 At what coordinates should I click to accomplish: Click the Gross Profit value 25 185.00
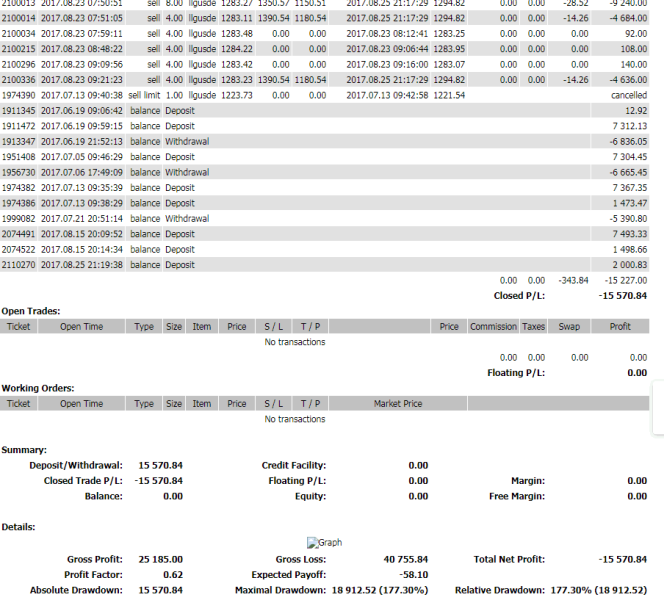click(160, 559)
